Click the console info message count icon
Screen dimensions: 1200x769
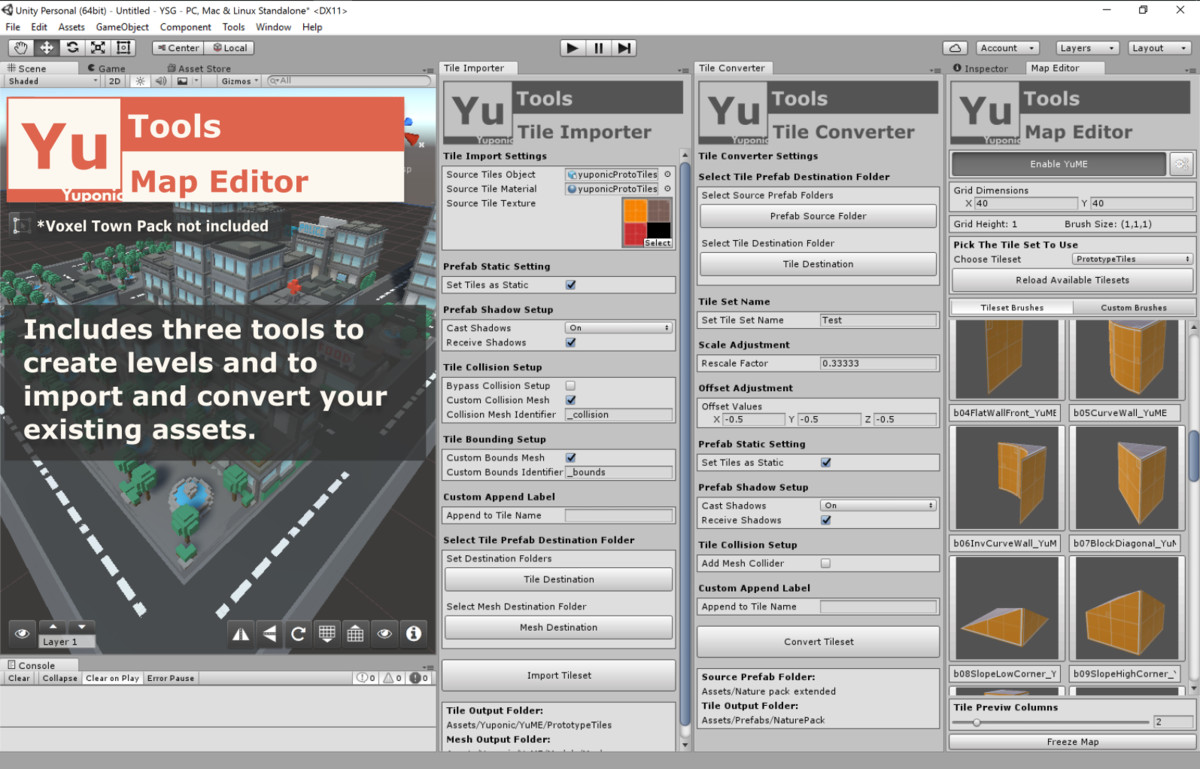tap(367, 678)
